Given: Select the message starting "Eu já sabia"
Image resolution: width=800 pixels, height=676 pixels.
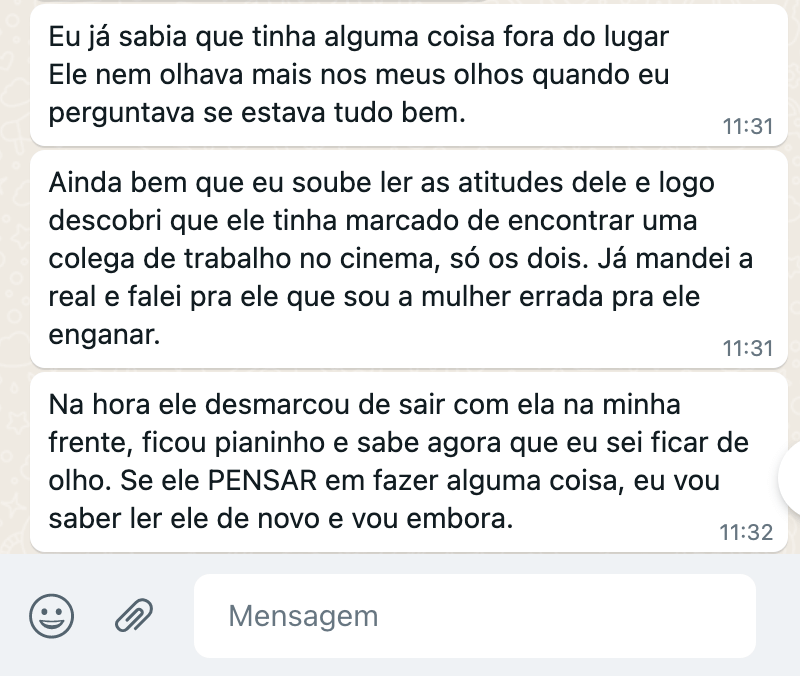Looking at the screenshot, I should pyautogui.click(x=409, y=76).
